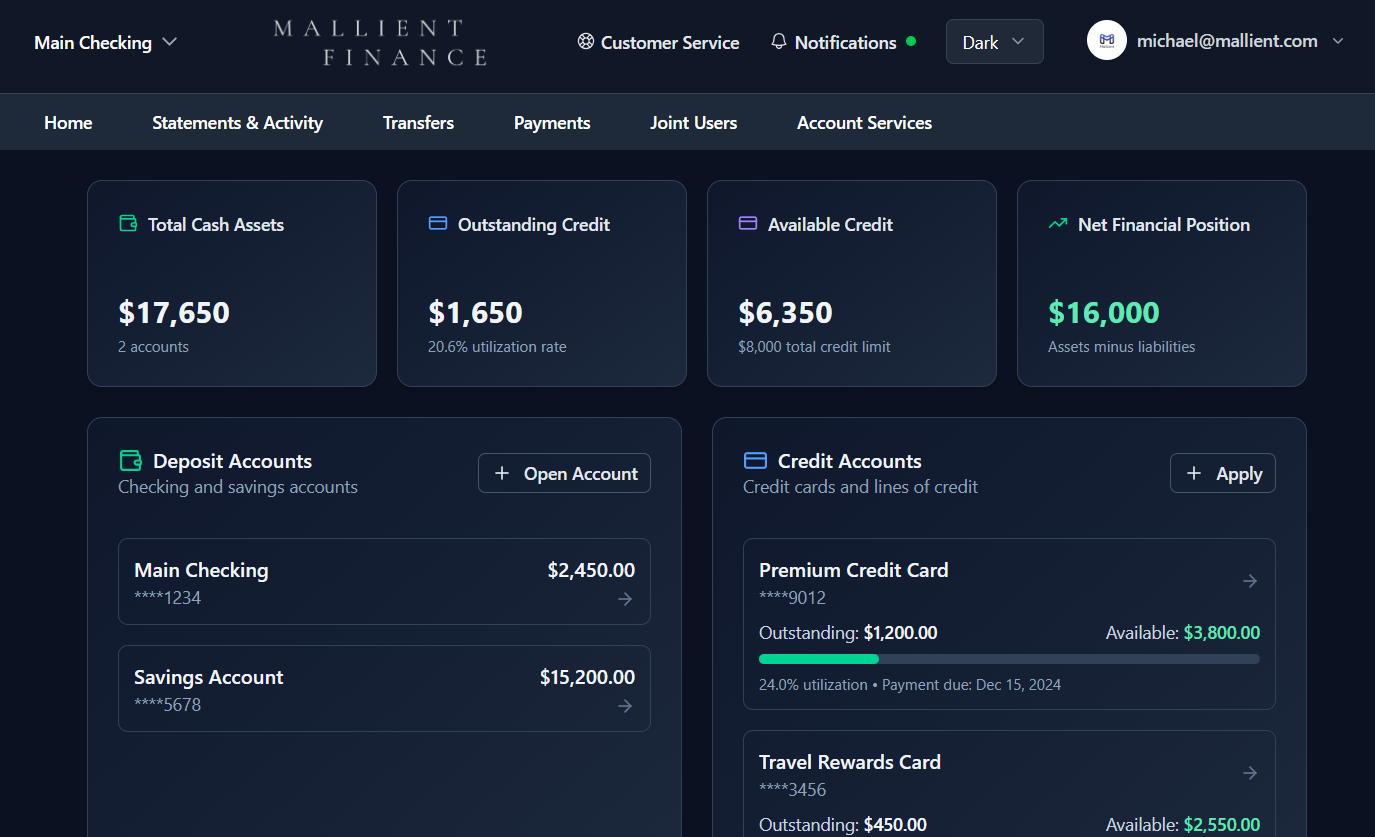Click the trend arrow icon for Net Financial Position

click(x=1057, y=224)
